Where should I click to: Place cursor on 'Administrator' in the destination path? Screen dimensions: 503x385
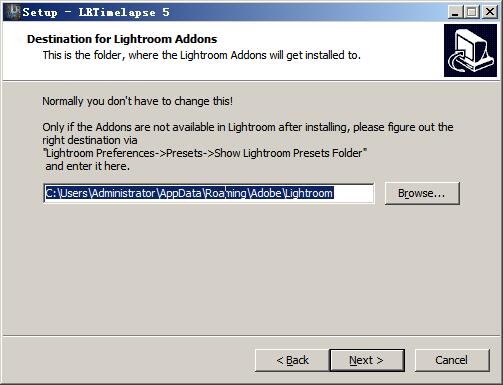[x=124, y=193]
